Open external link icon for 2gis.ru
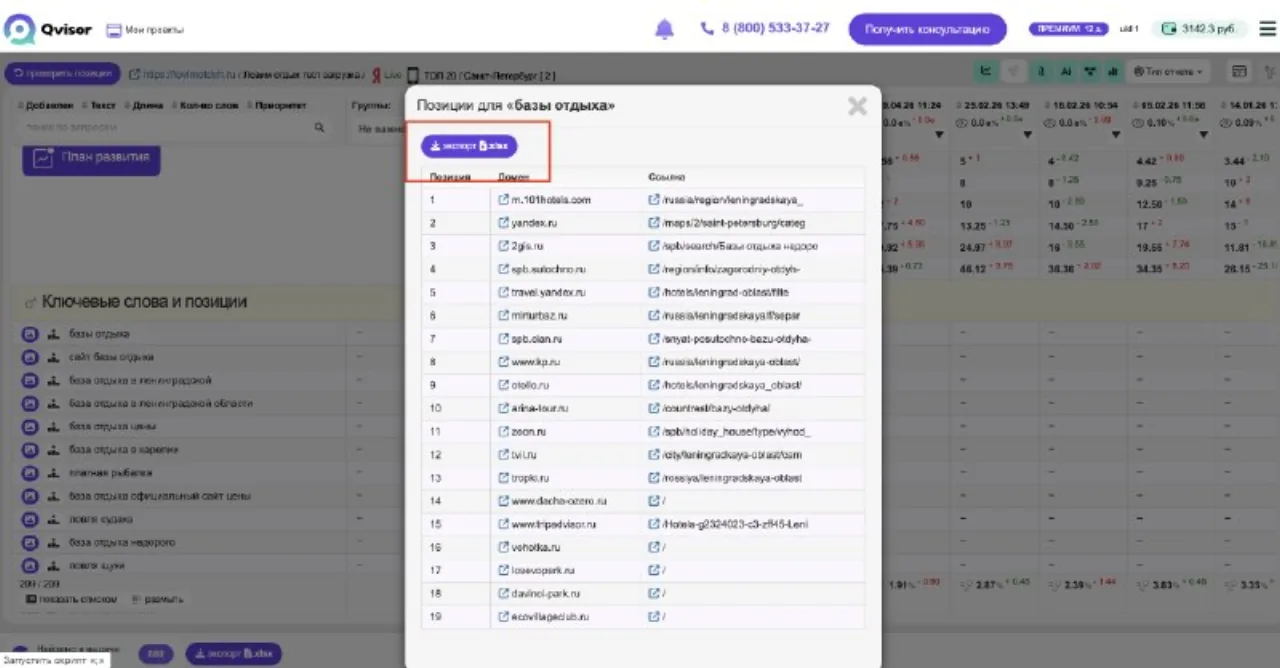Screen dimensions: 1280x668 point(504,246)
